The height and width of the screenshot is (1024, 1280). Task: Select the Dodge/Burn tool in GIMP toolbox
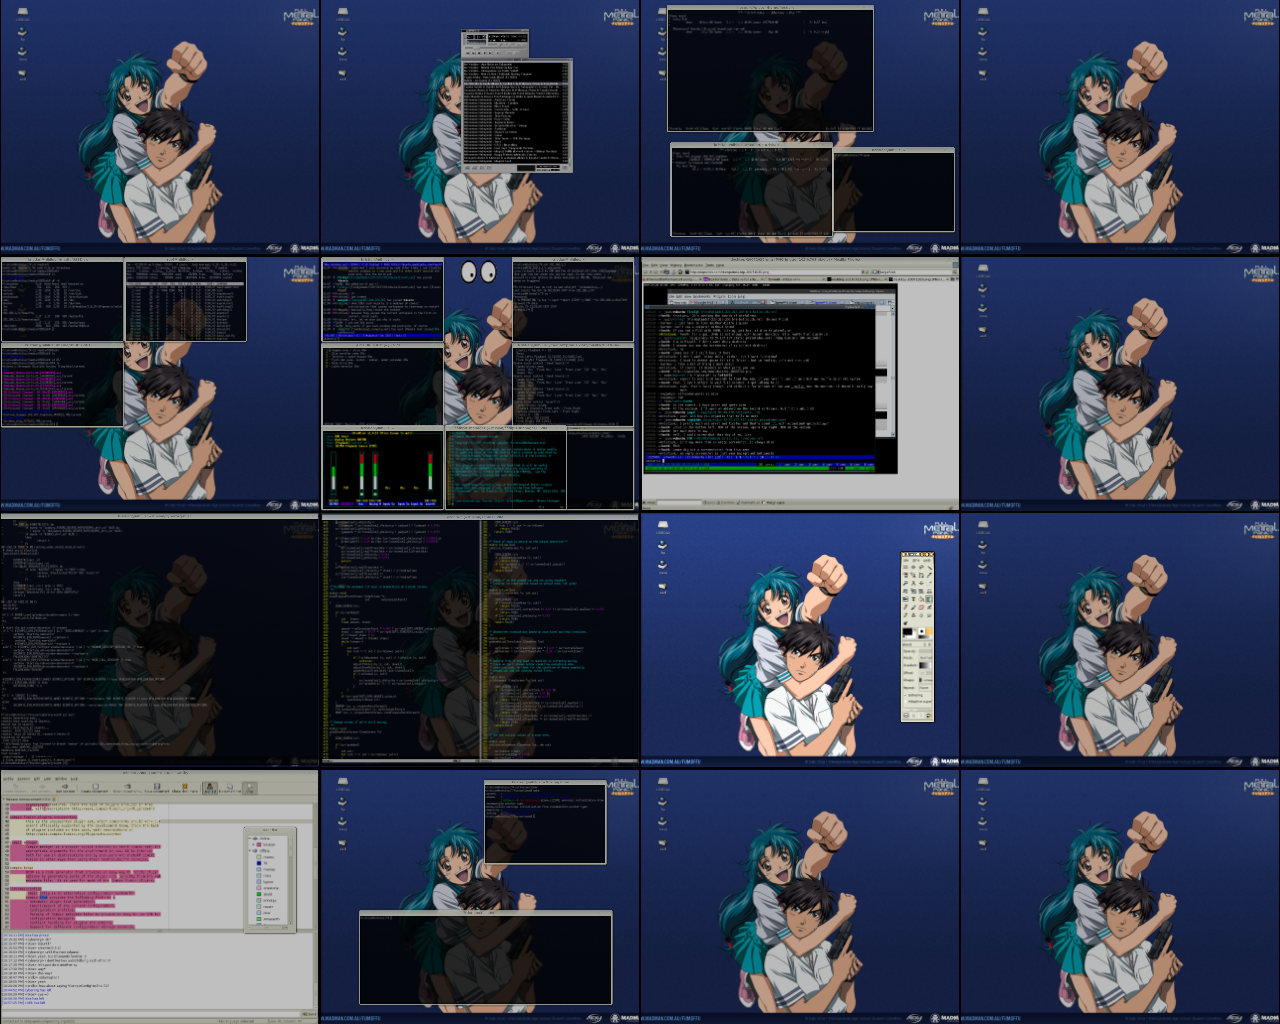click(905, 623)
